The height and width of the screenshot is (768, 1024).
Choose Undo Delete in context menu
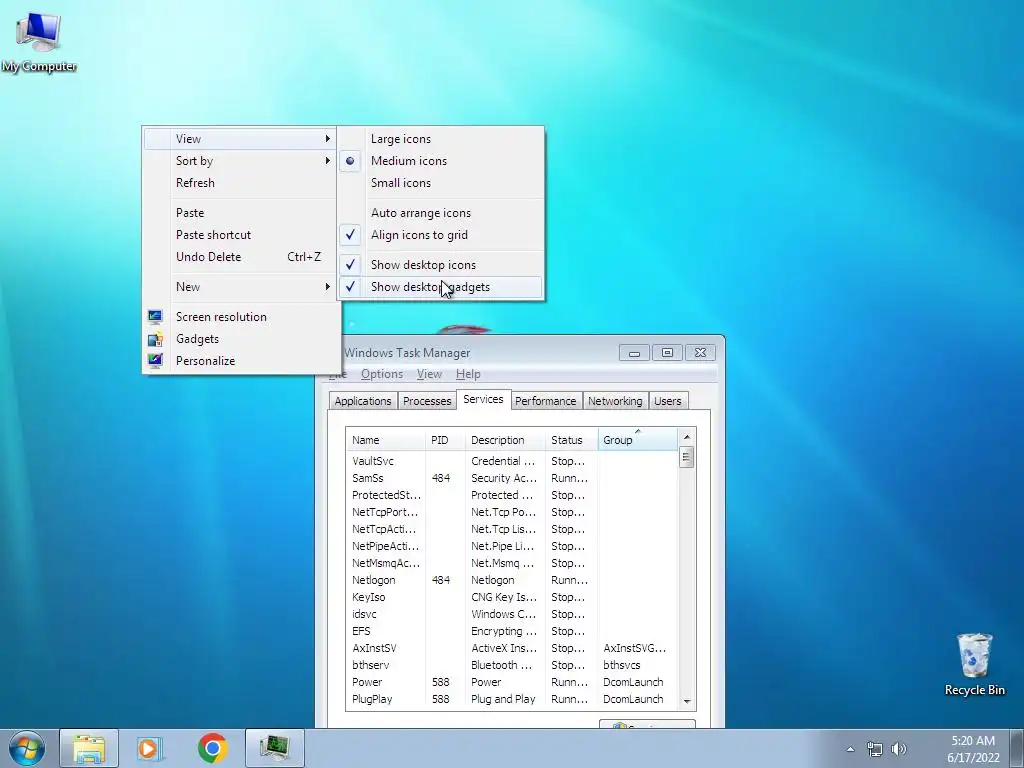[240, 257]
